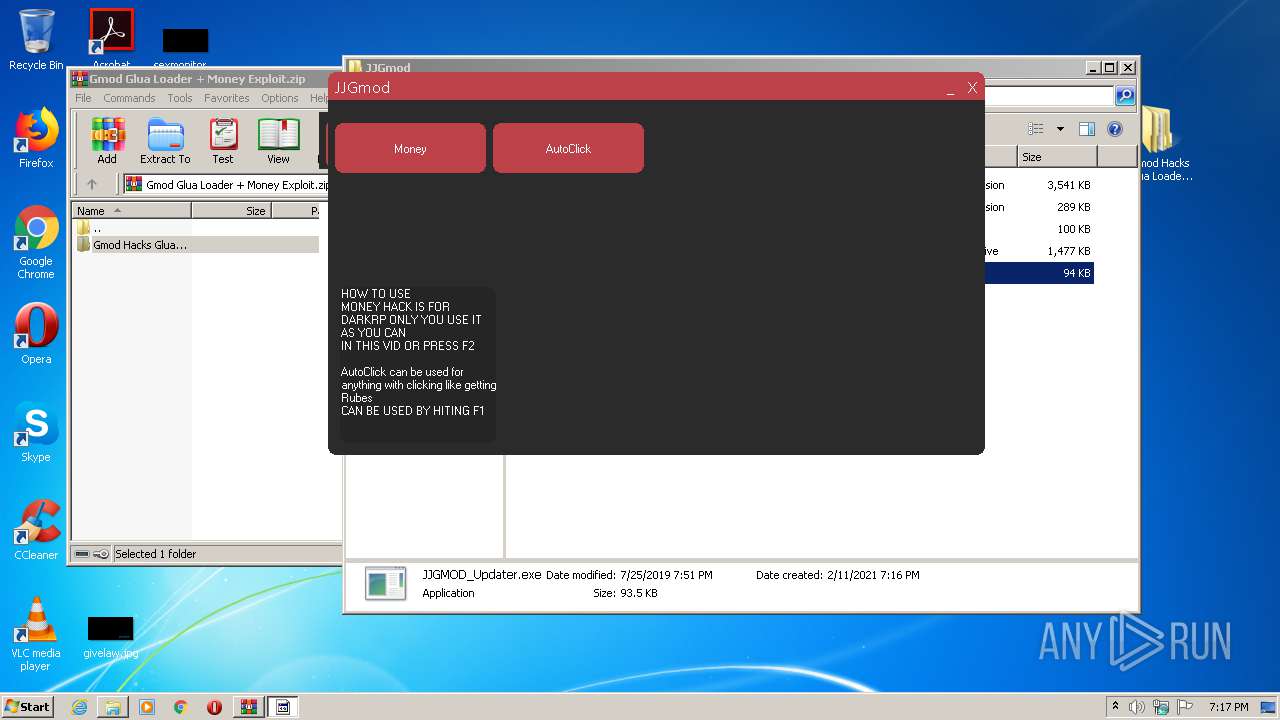Click the volume speaker tray icon

(1137, 707)
